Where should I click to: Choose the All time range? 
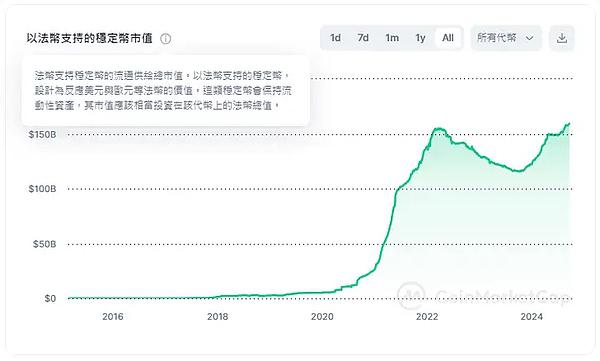point(448,38)
